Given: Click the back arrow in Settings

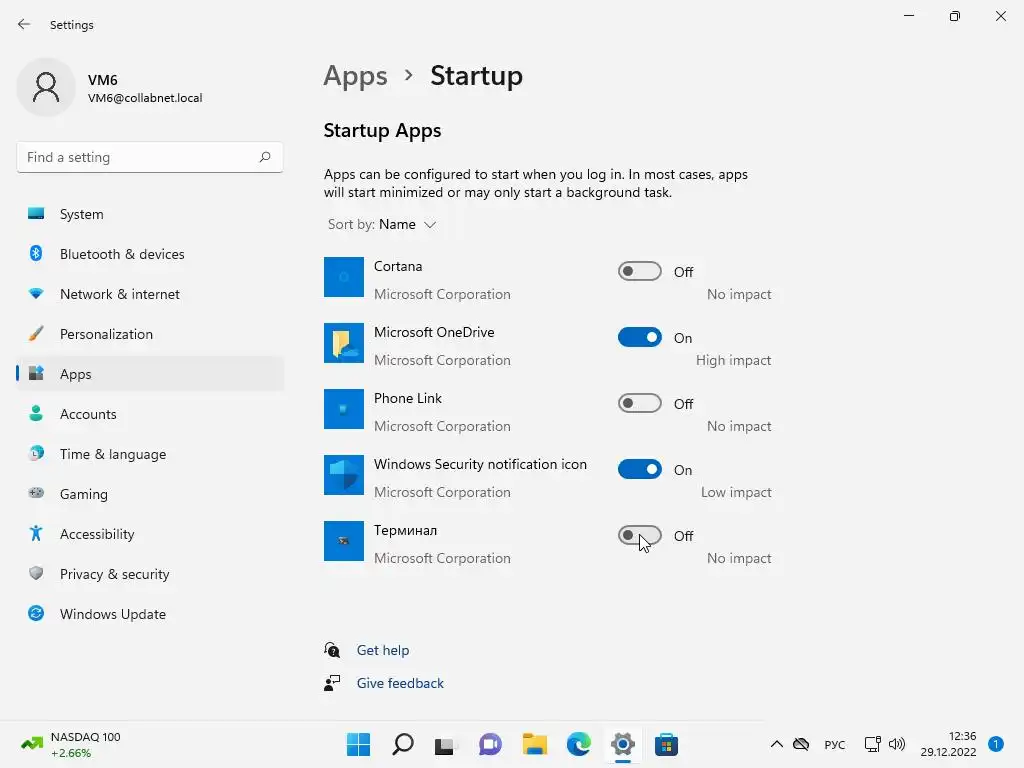Looking at the screenshot, I should [x=24, y=24].
